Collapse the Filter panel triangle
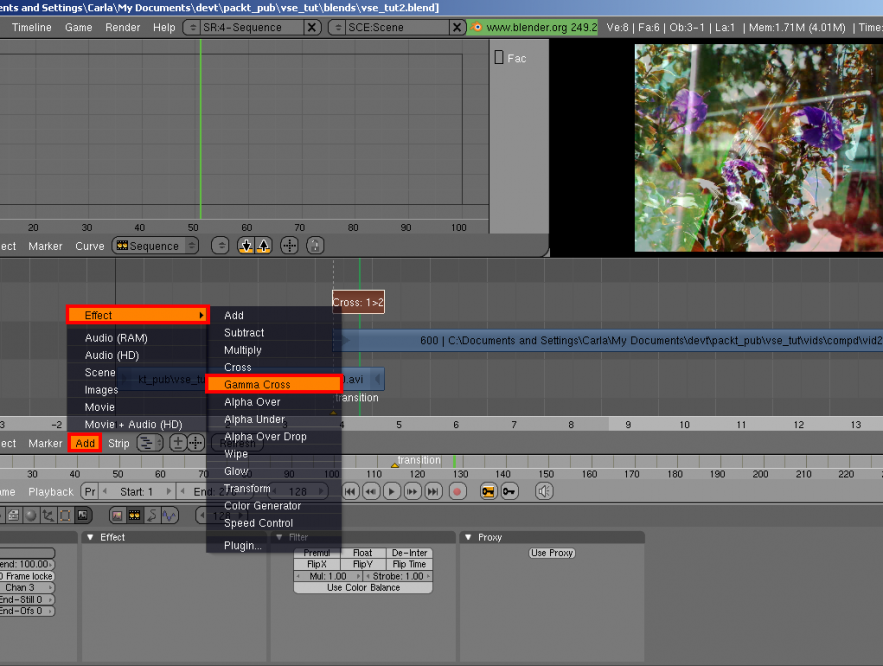The image size is (883, 666). tap(279, 538)
